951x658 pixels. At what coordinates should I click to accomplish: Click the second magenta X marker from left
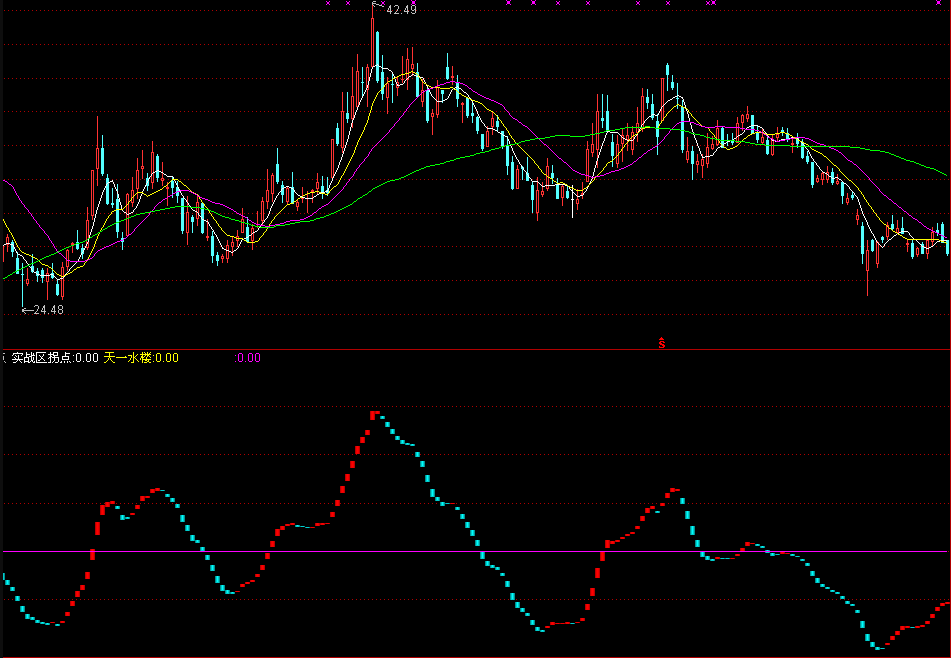click(347, 4)
